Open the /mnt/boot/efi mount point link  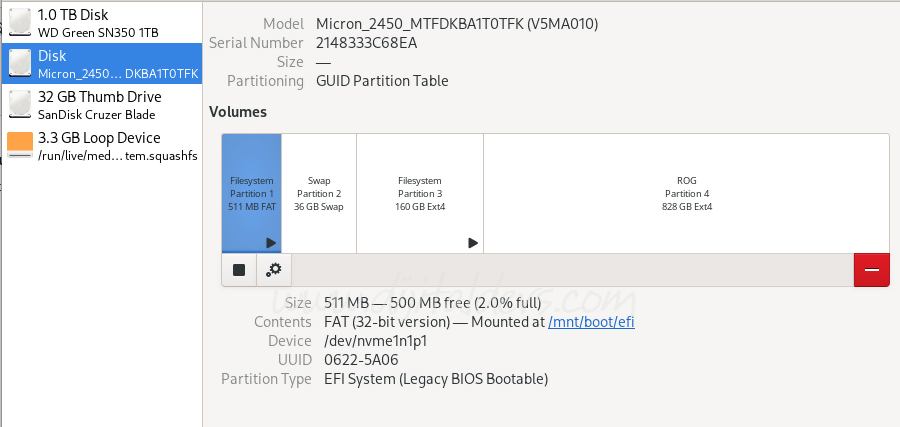coord(591,322)
